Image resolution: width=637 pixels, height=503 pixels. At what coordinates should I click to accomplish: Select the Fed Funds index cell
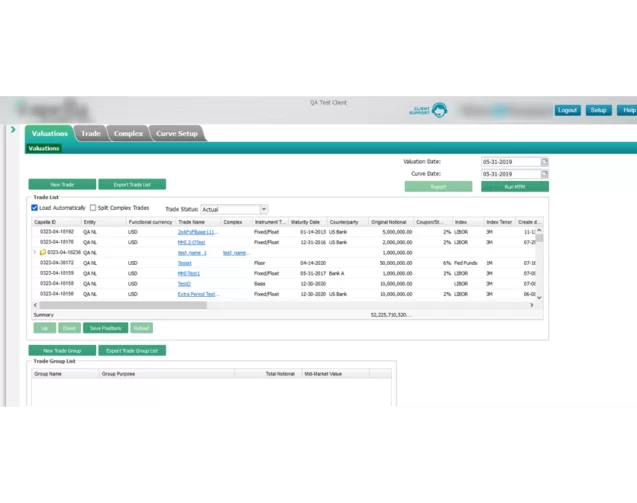pyautogui.click(x=466, y=263)
